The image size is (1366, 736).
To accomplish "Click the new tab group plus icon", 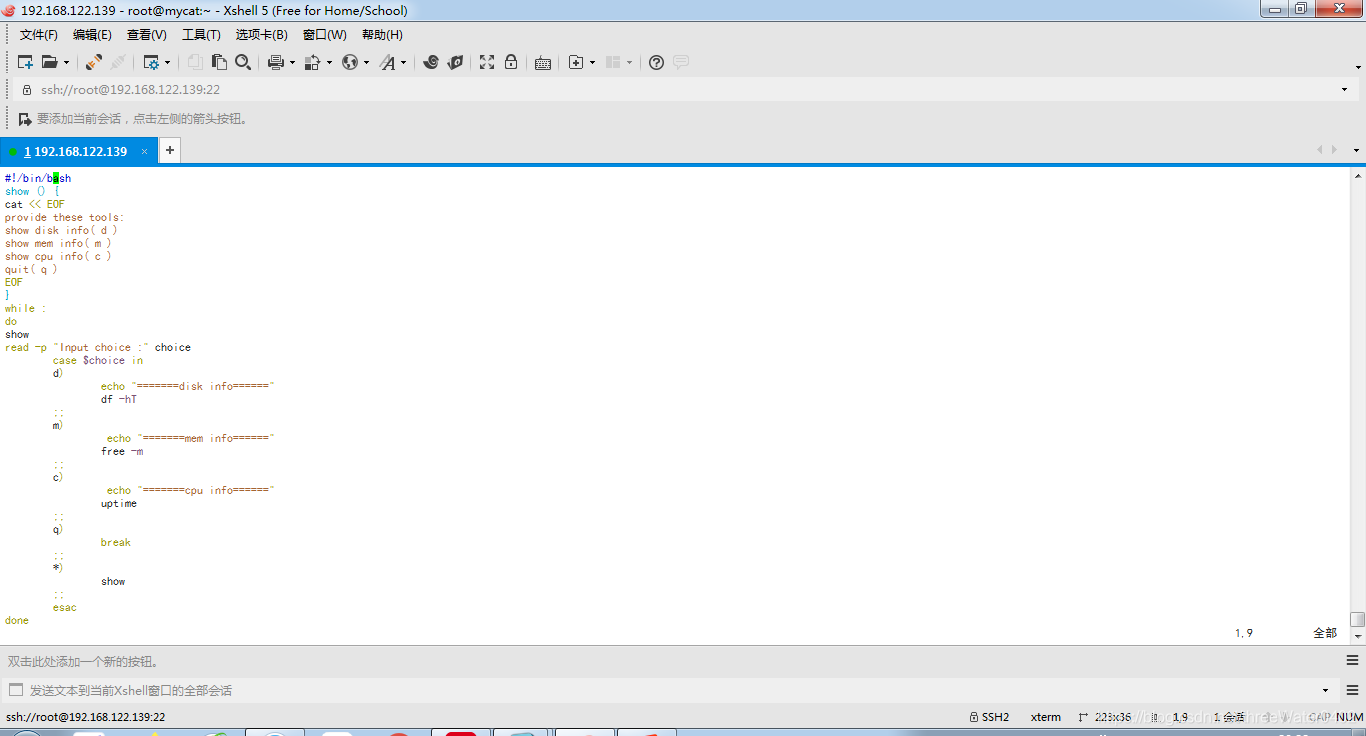I will pyautogui.click(x=576, y=62).
